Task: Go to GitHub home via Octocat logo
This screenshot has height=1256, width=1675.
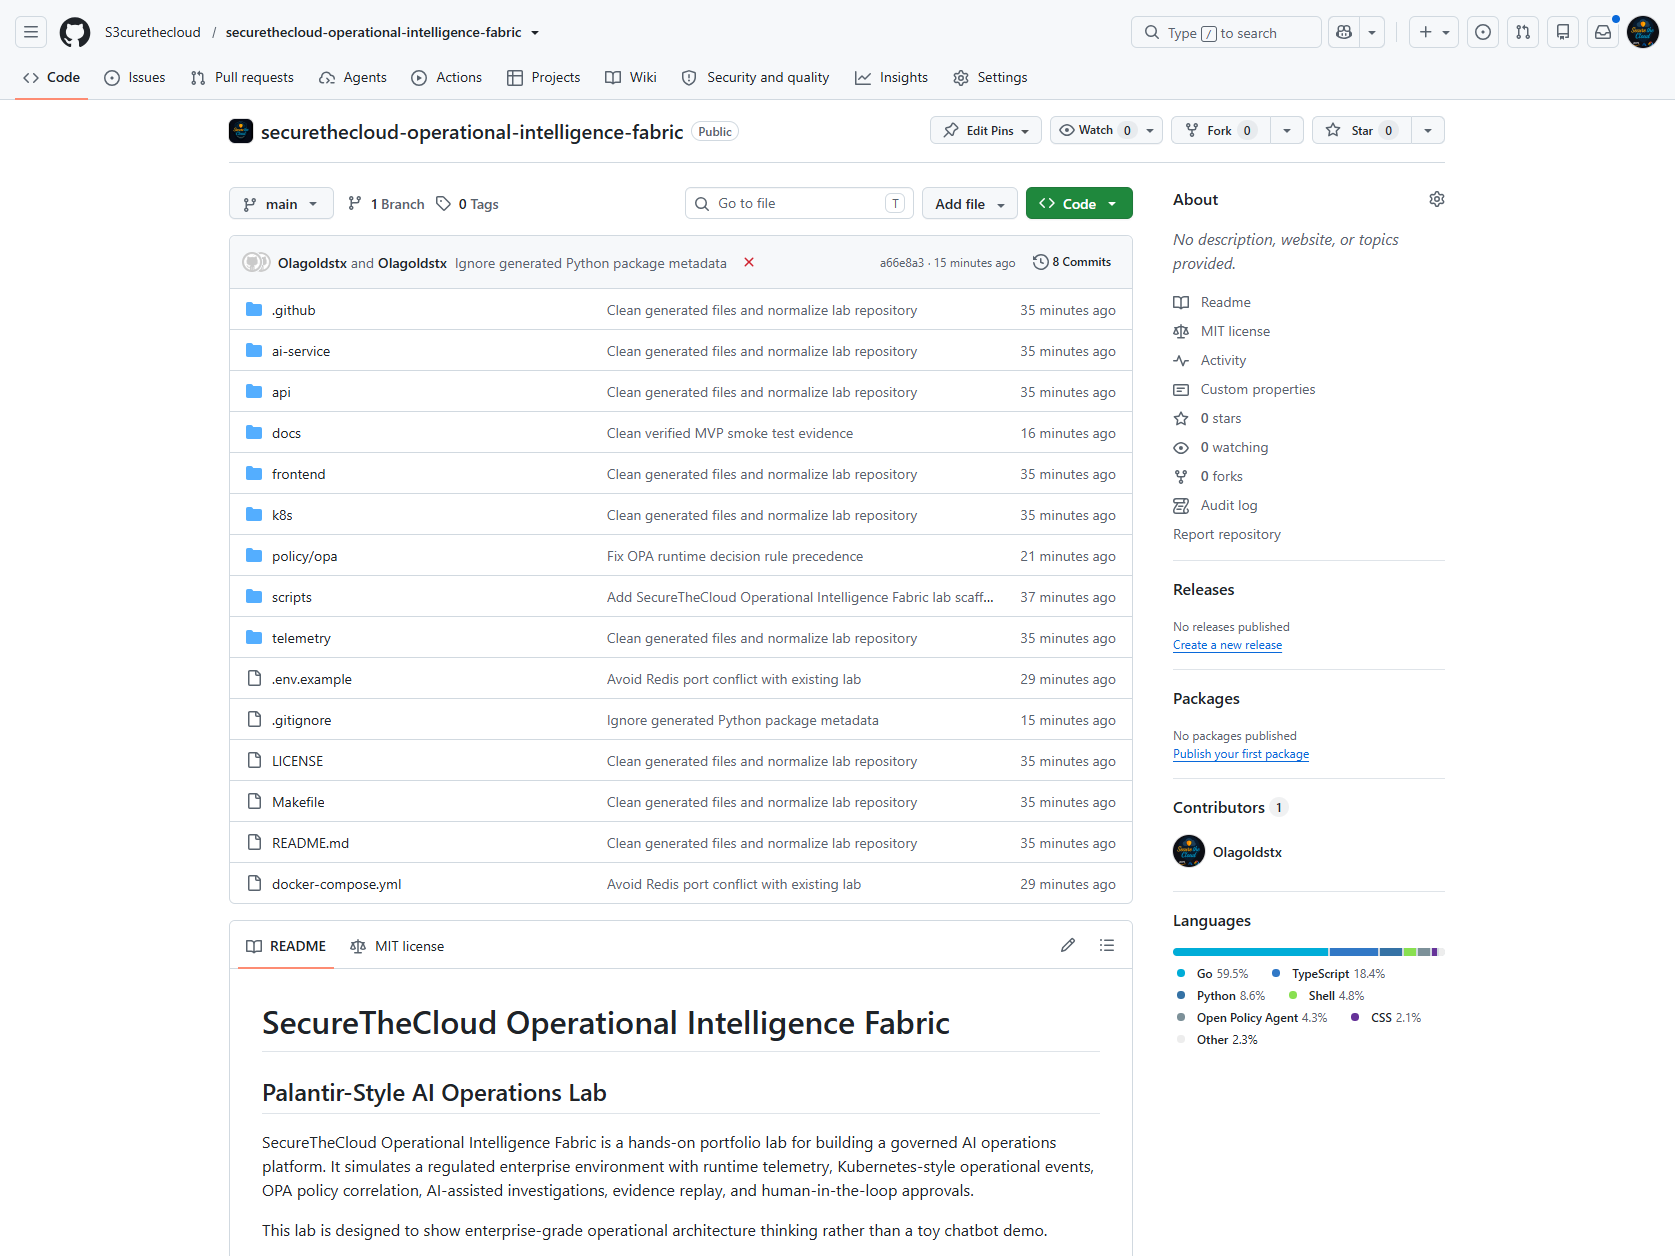Action: click(x=75, y=32)
